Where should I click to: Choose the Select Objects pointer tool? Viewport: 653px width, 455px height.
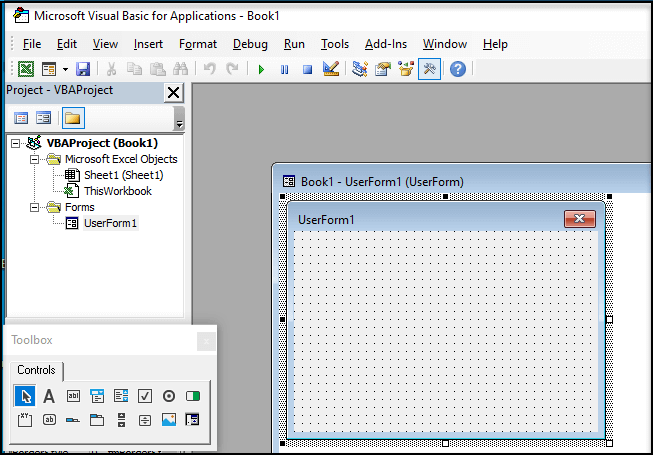point(25,396)
